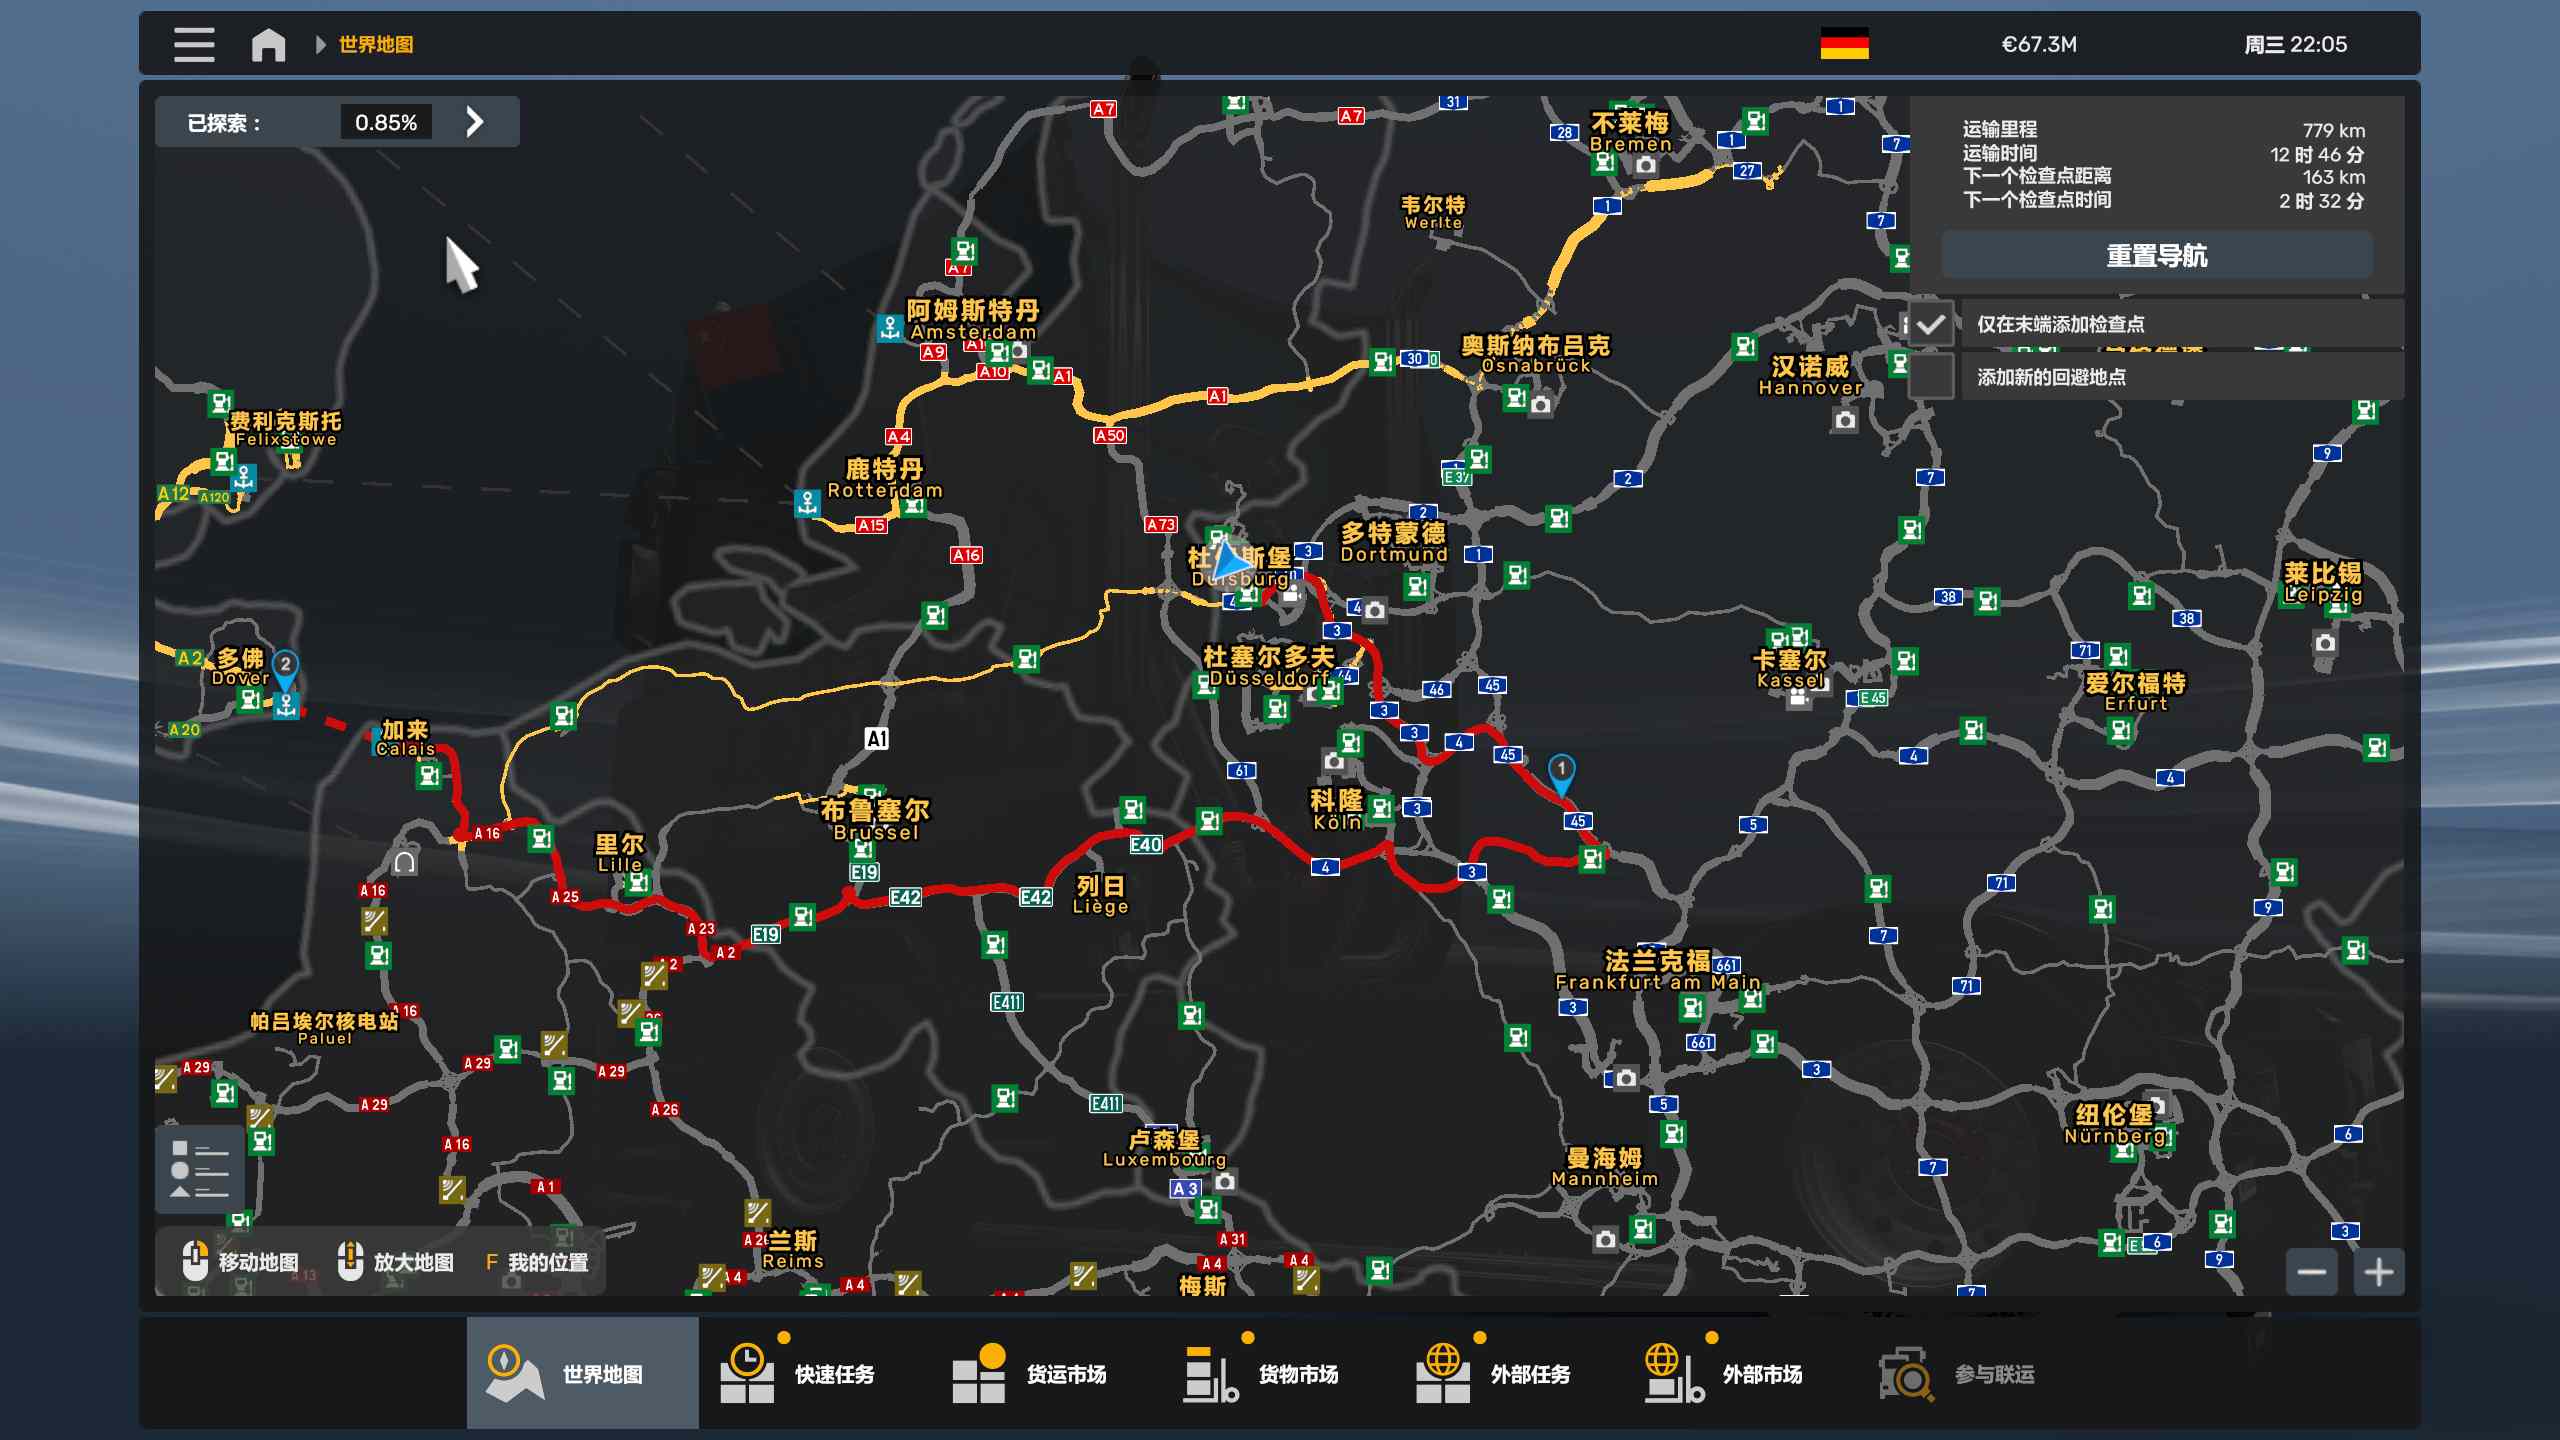Expand the 已探索 exploration panel arrow
Image resolution: width=2560 pixels, height=1440 pixels.
(475, 122)
